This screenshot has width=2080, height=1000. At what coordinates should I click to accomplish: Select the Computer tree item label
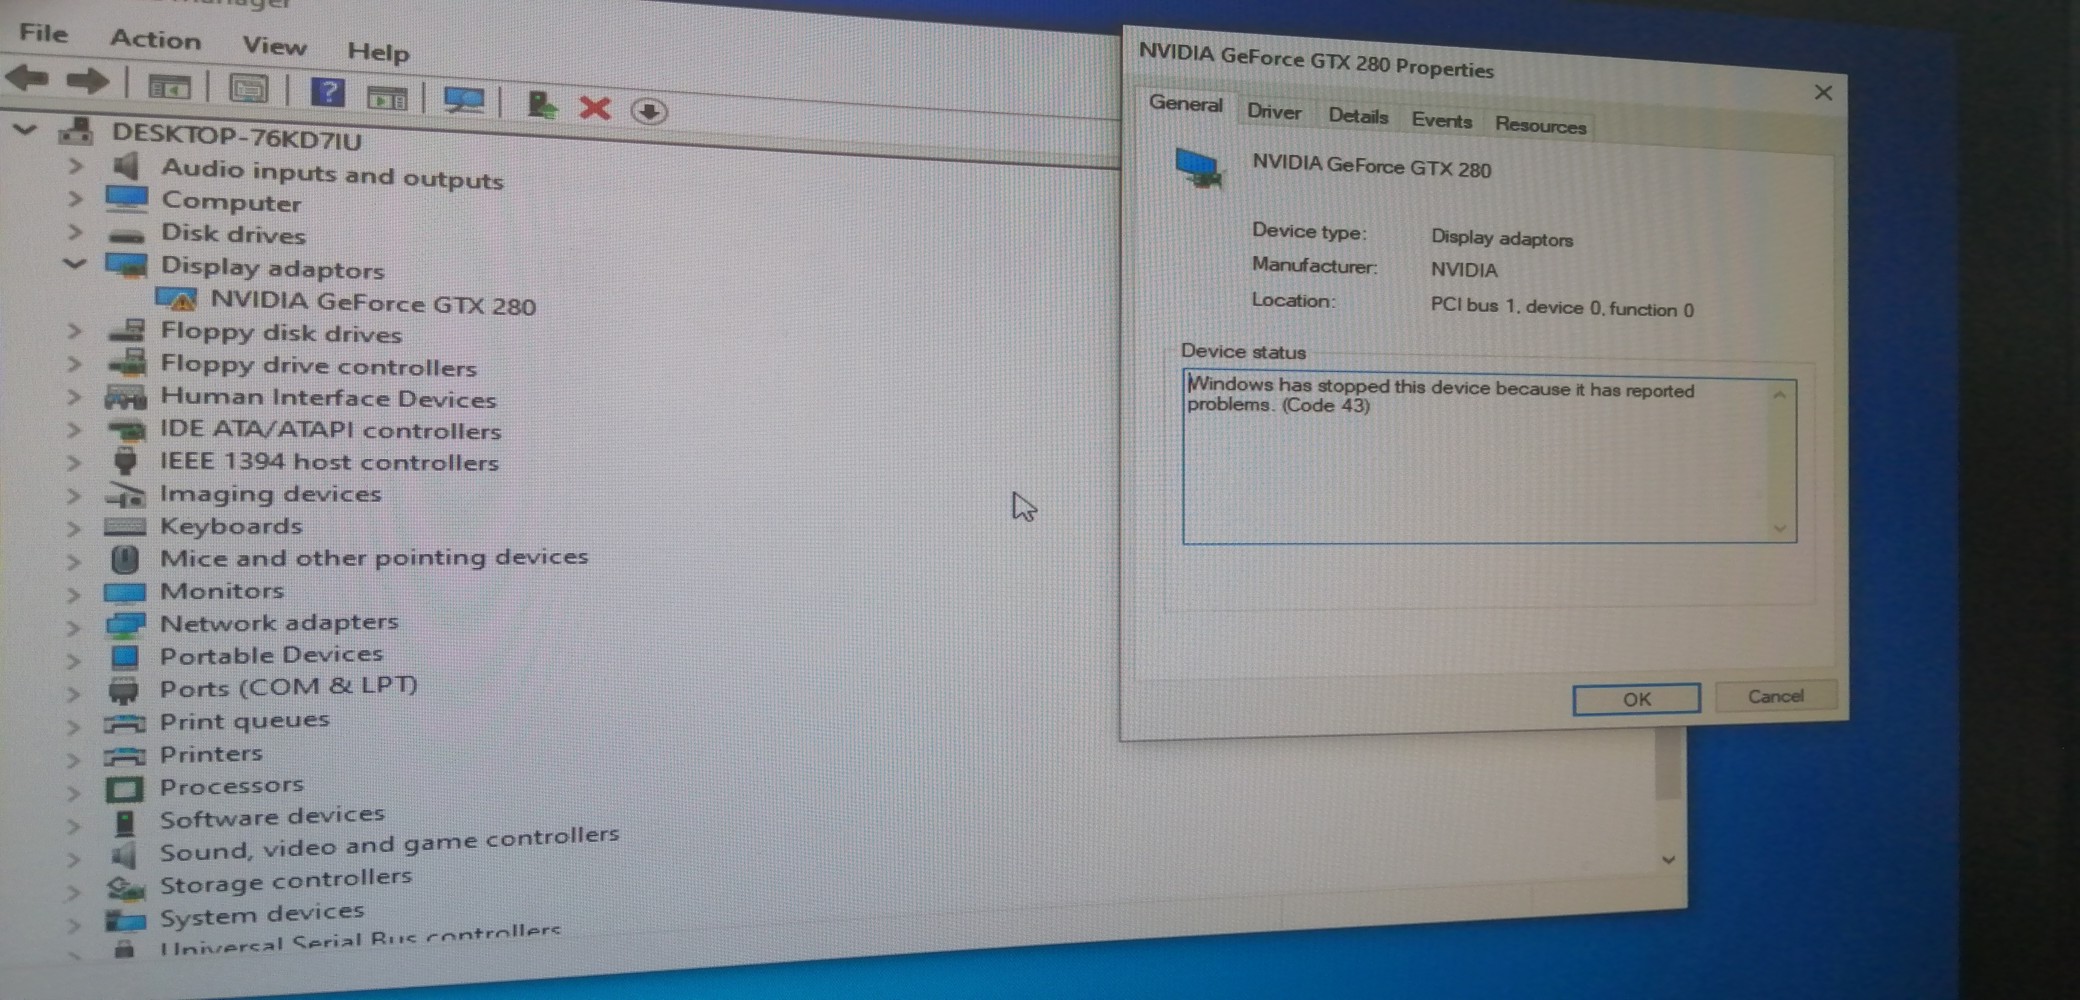pyautogui.click(x=231, y=202)
